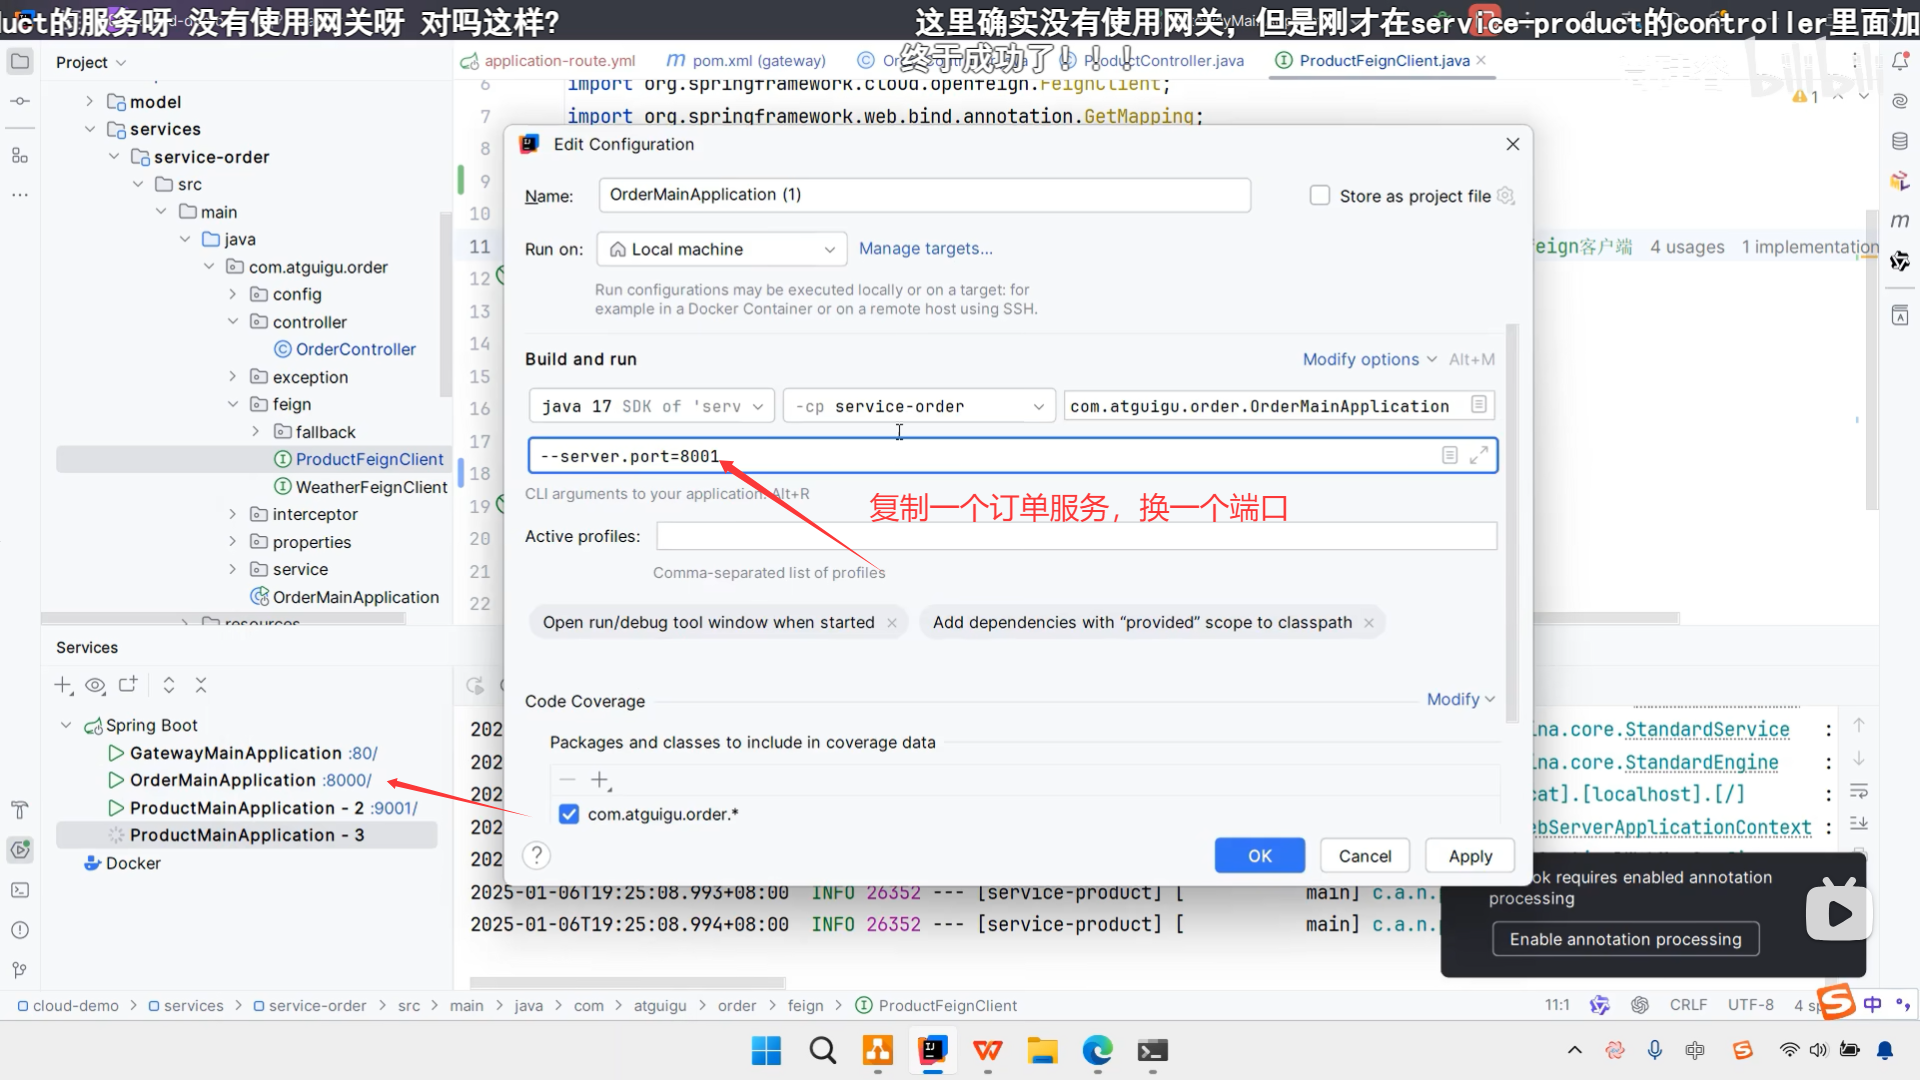Image resolution: width=1920 pixels, height=1080 pixels.
Task: Open the Terminal tool window icon
Action: (x=20, y=890)
